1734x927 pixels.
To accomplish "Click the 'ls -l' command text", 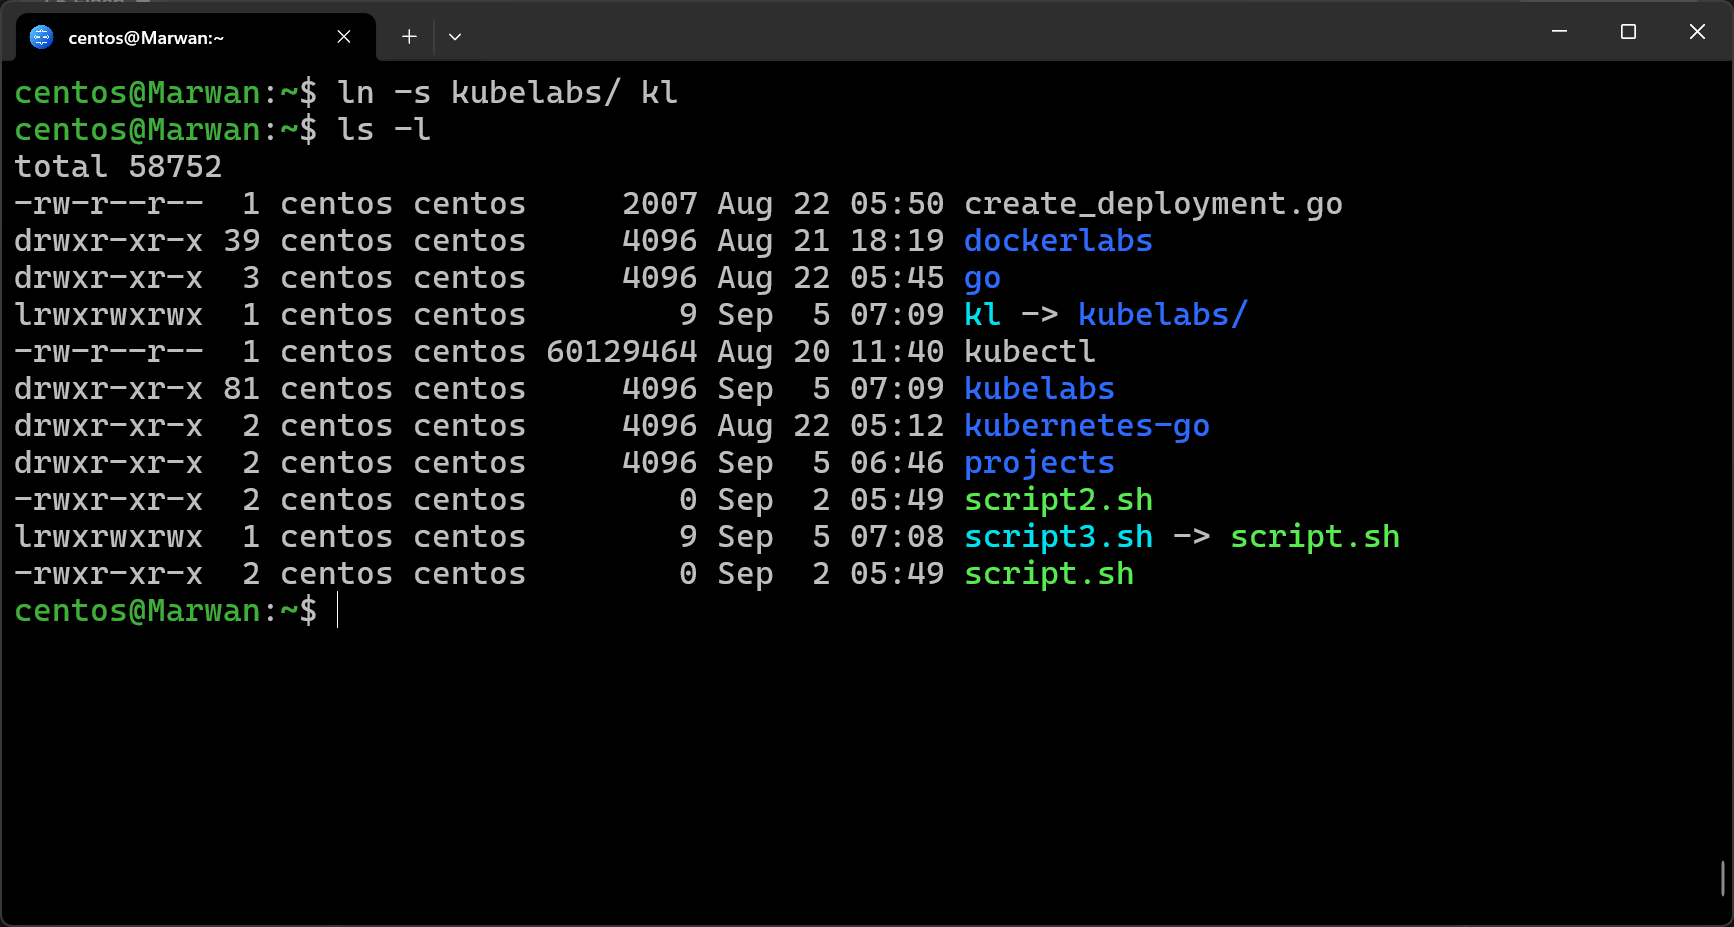I will coord(384,130).
